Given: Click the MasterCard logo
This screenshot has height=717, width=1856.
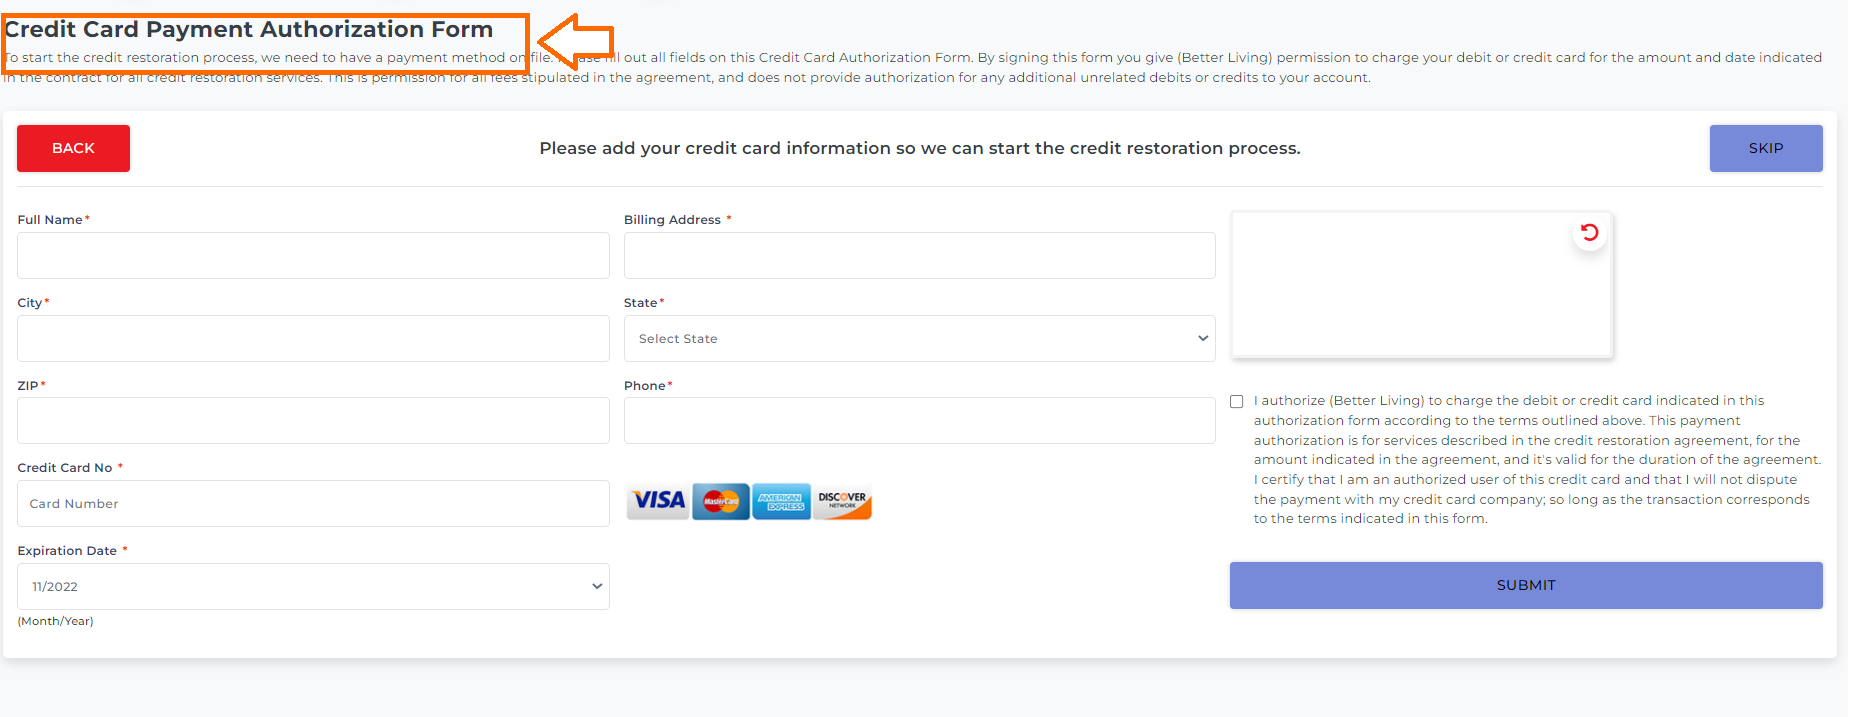Looking at the screenshot, I should click(x=720, y=501).
